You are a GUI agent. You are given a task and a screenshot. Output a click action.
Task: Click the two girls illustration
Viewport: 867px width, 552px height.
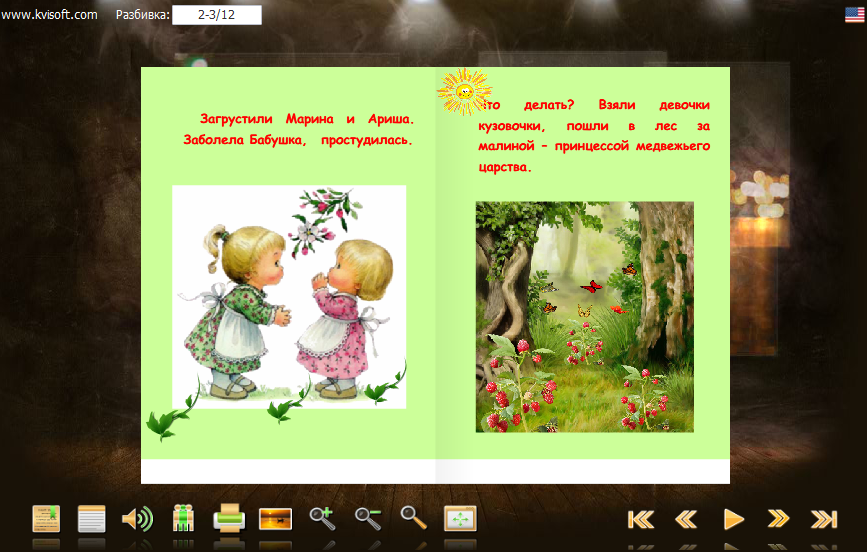click(x=289, y=297)
